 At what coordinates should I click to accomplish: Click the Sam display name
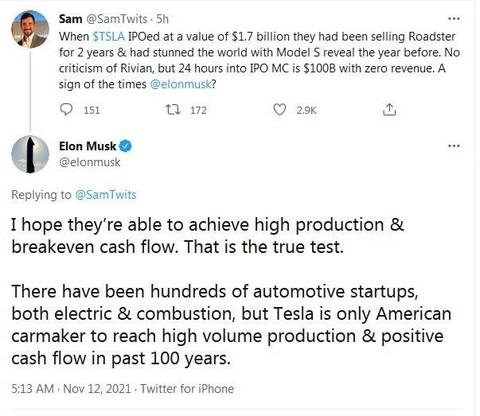[70, 19]
